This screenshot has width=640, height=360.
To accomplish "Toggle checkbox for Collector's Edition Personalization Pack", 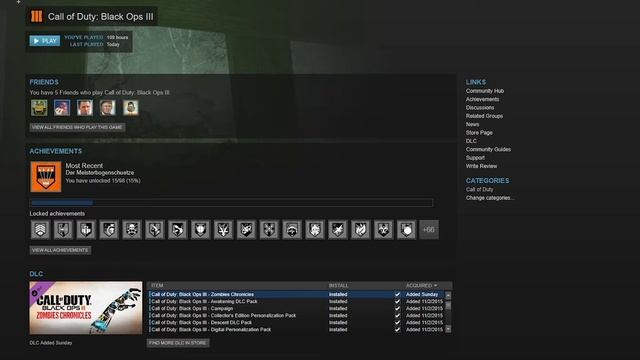I will click(x=397, y=316).
